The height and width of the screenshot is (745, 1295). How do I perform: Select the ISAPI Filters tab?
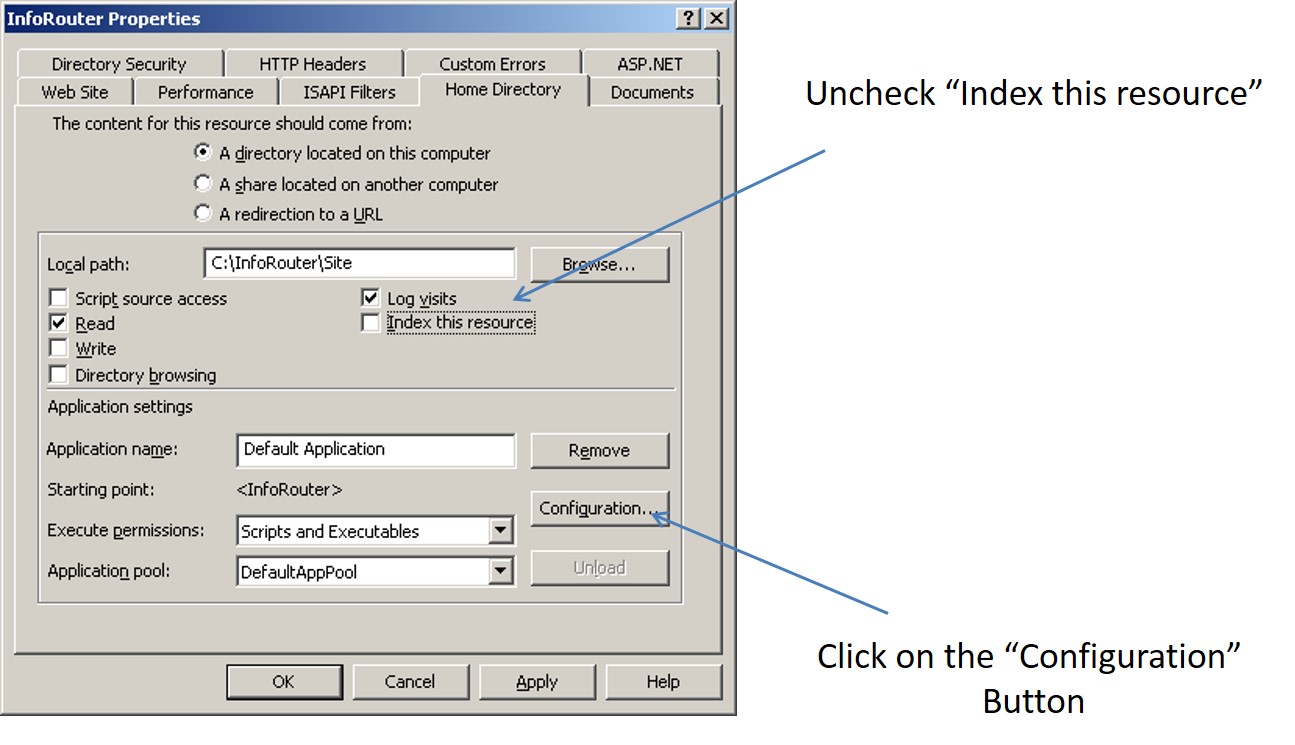(x=350, y=92)
